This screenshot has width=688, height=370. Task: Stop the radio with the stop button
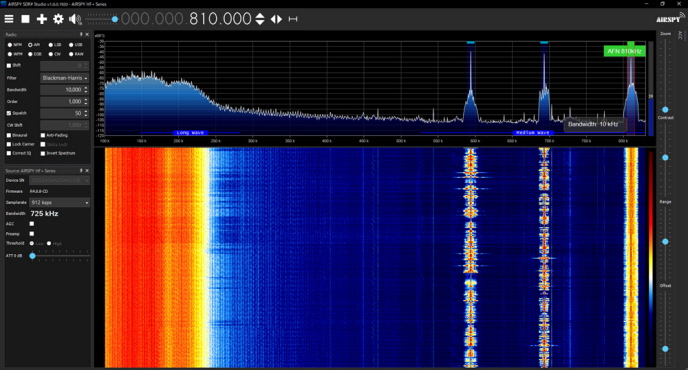(25, 19)
